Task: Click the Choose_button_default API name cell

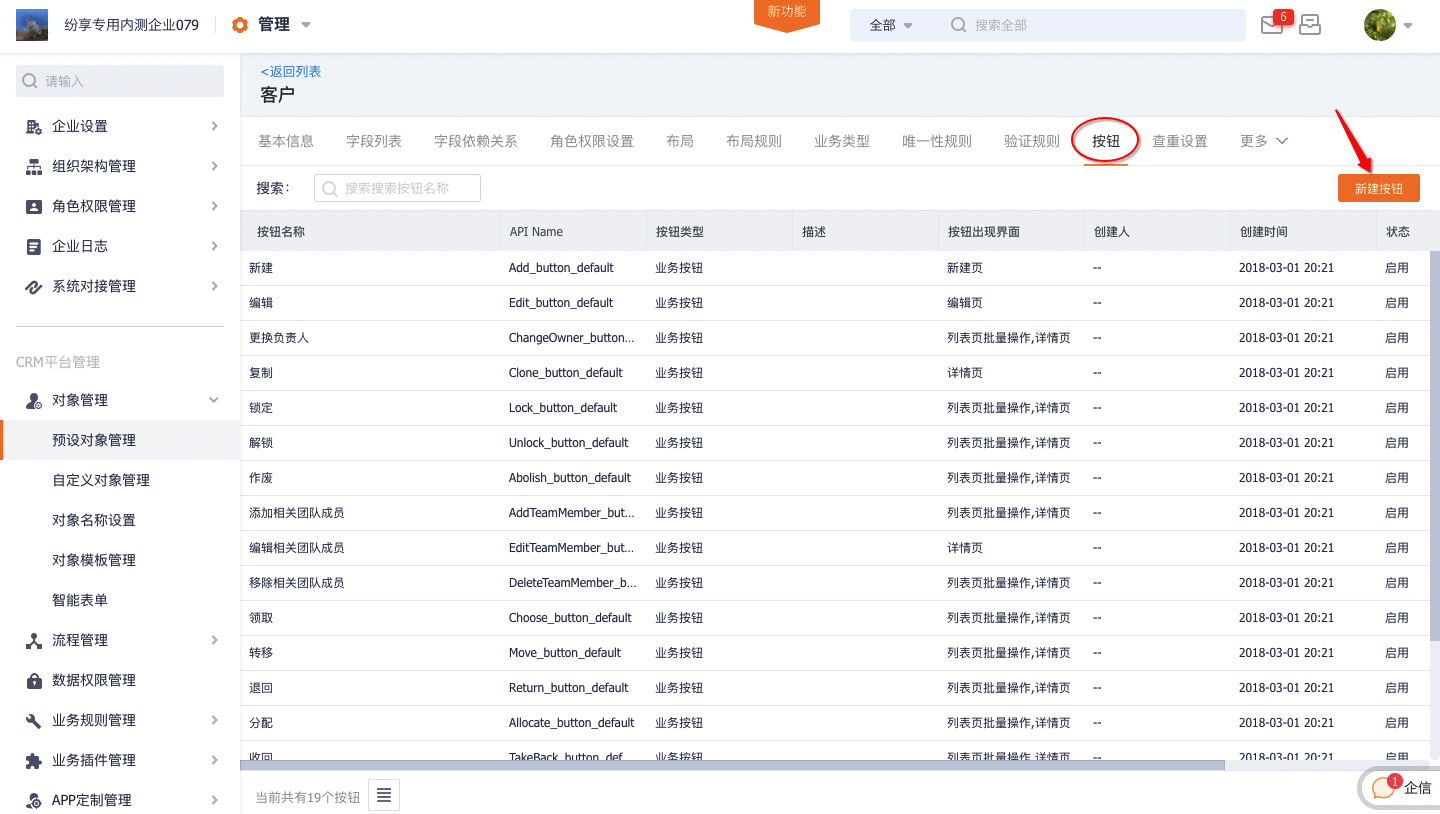Action: [x=570, y=618]
